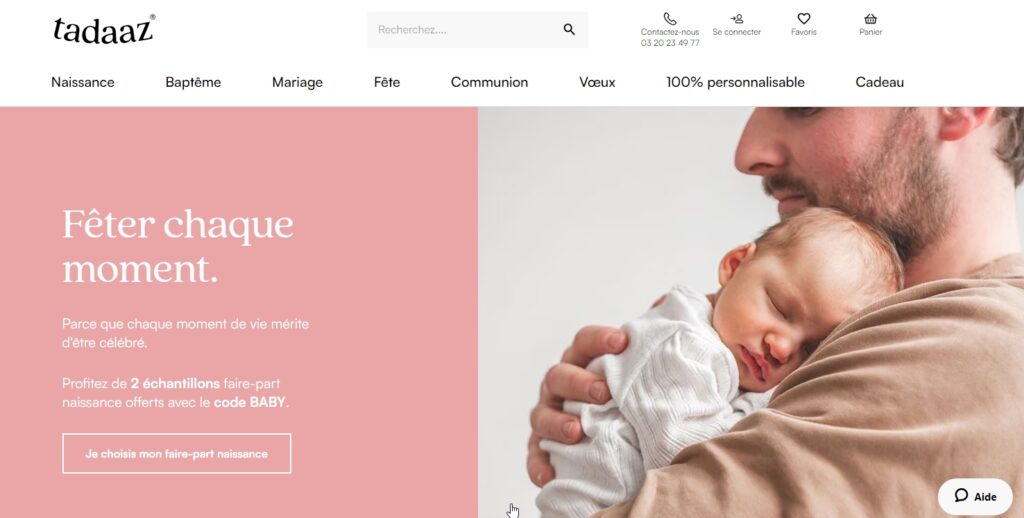Click 'Je choisis mon faire-part naissance' button
The height and width of the screenshot is (518, 1024).
click(x=176, y=453)
